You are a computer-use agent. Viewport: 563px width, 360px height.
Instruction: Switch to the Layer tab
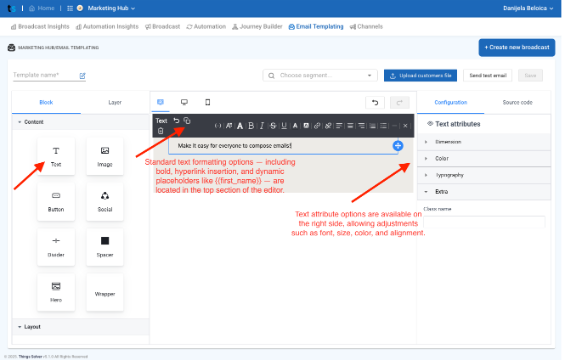[x=115, y=103]
